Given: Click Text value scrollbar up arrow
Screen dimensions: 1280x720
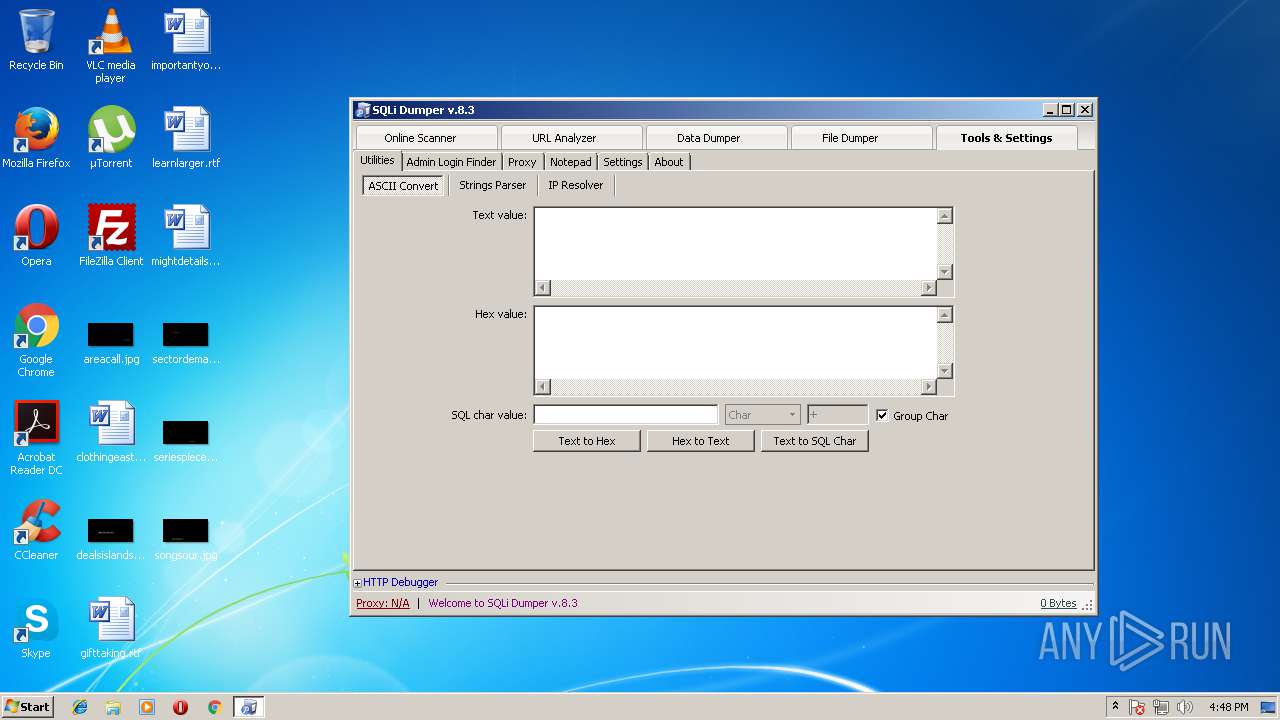Looking at the screenshot, I should tap(945, 215).
